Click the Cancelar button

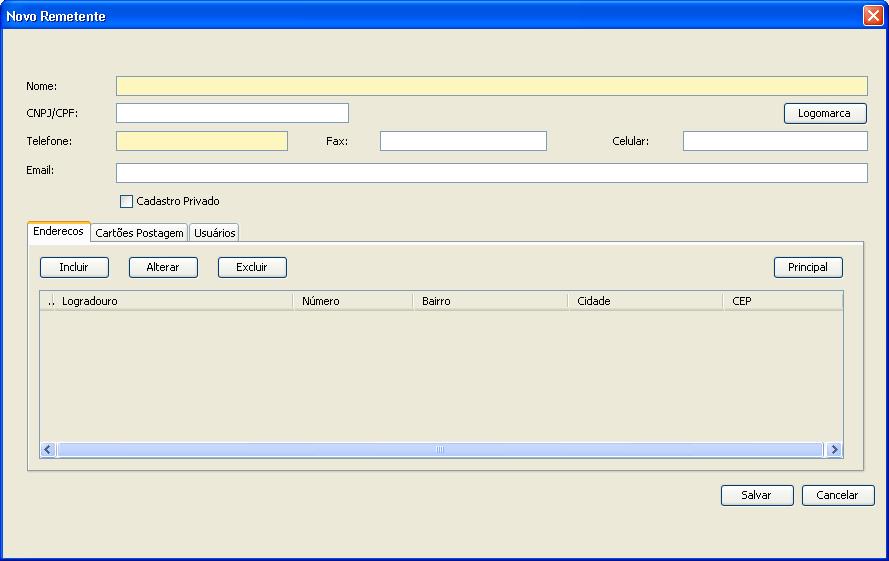click(x=838, y=495)
